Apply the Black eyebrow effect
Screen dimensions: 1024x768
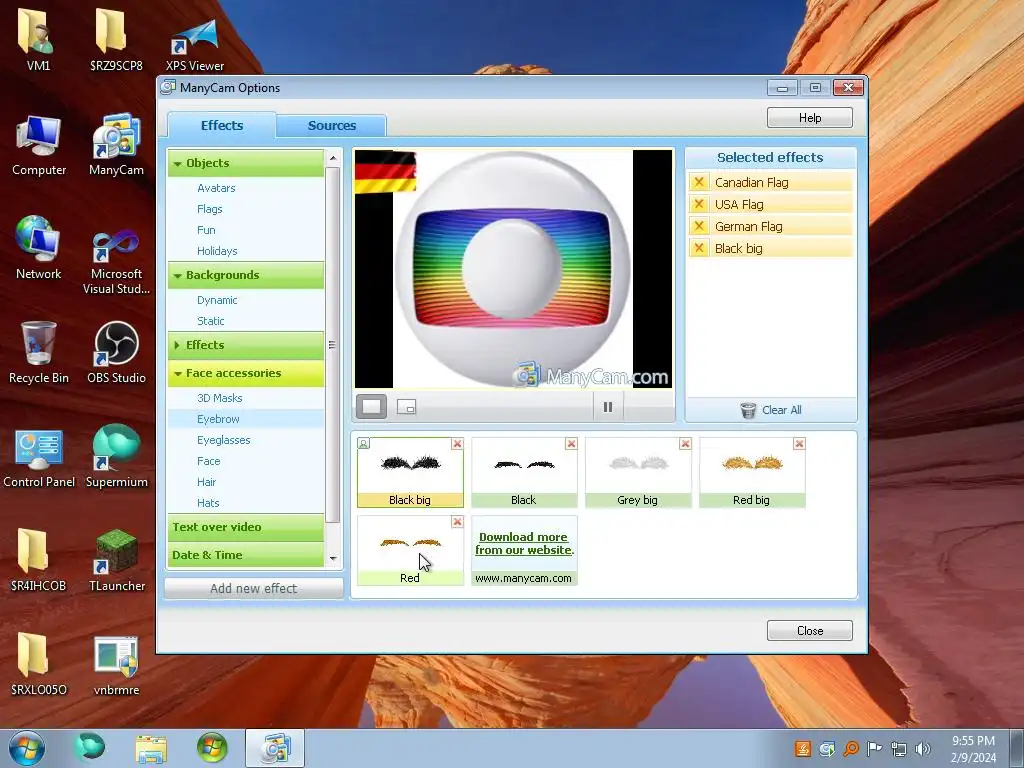click(524, 473)
